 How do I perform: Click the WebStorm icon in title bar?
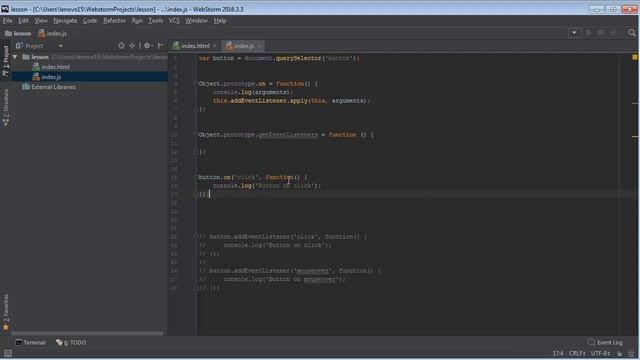pyautogui.click(x=5, y=9)
